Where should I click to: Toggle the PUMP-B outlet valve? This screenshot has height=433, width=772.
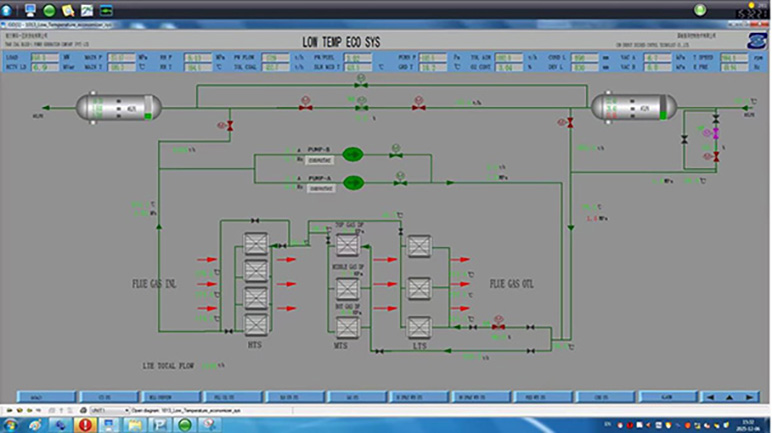pyautogui.click(x=397, y=155)
